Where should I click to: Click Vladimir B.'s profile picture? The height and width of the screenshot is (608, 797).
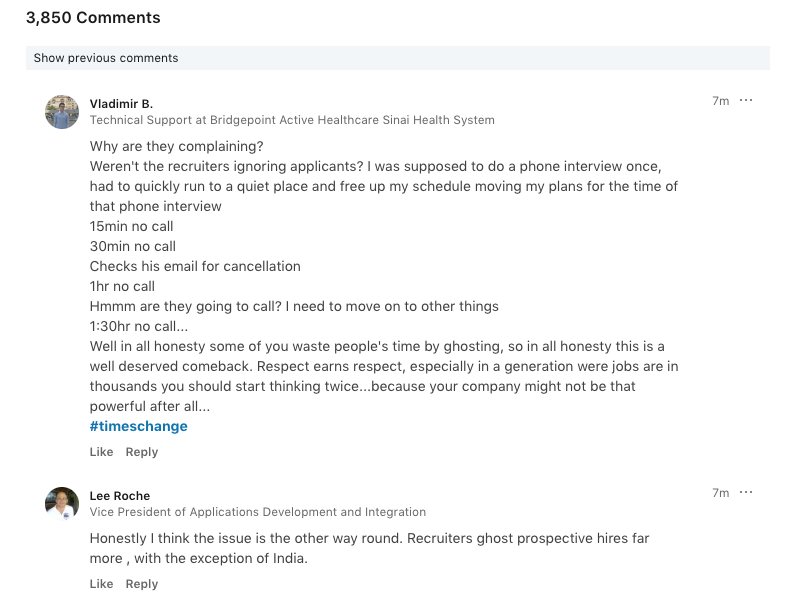pyautogui.click(x=62, y=112)
